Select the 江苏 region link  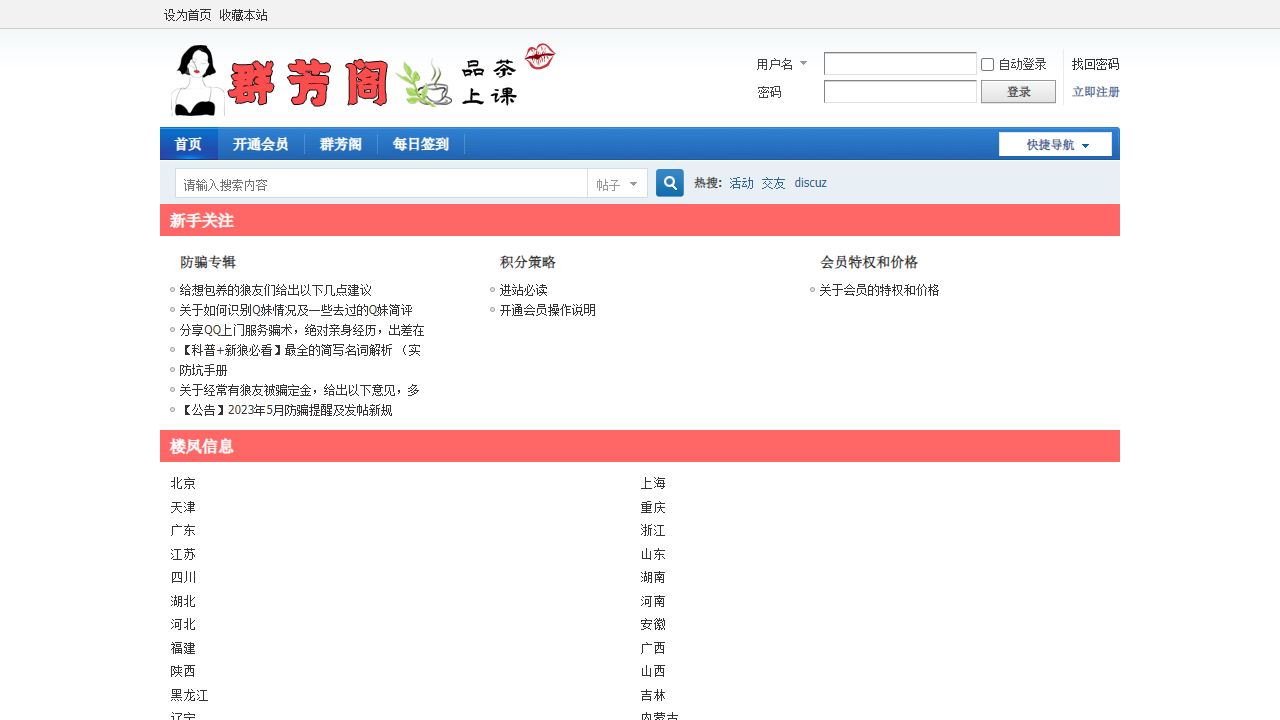[183, 554]
